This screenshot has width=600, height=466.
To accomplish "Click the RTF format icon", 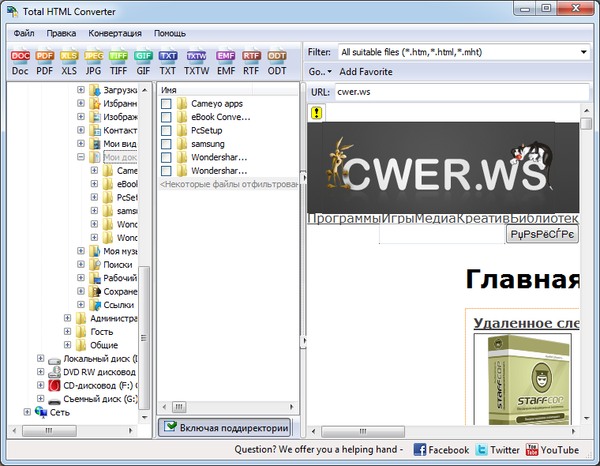I will click(251, 61).
